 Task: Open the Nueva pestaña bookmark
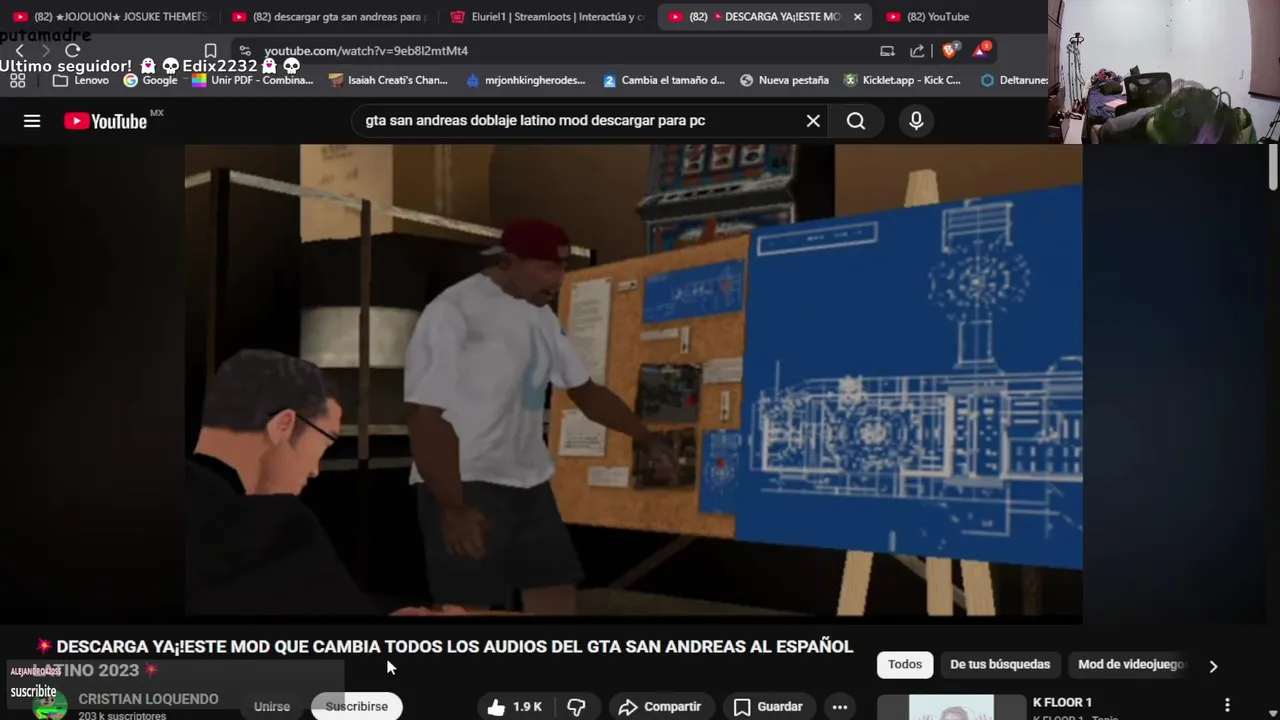pyautogui.click(x=784, y=80)
